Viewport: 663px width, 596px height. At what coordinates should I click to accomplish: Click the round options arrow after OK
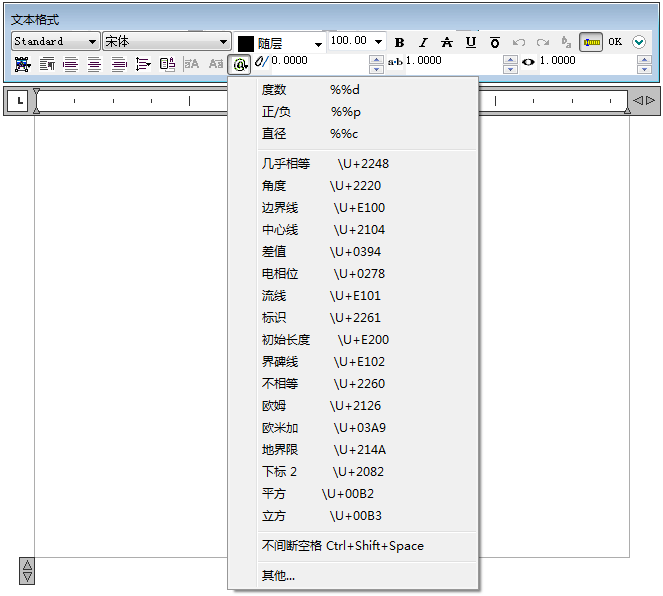pos(639,42)
